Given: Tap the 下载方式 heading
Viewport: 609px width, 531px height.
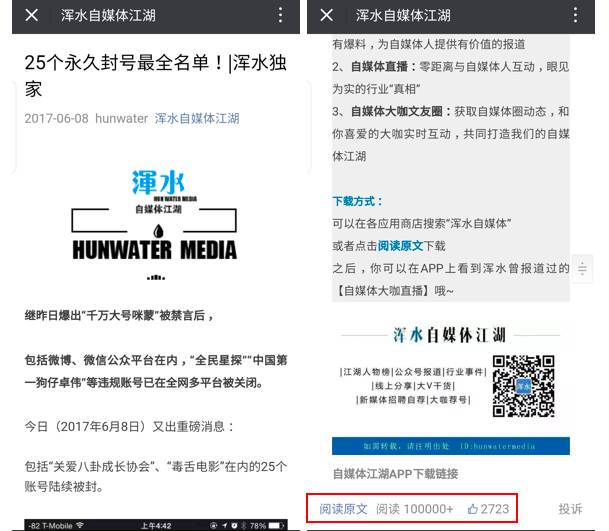Looking at the screenshot, I should point(357,201).
